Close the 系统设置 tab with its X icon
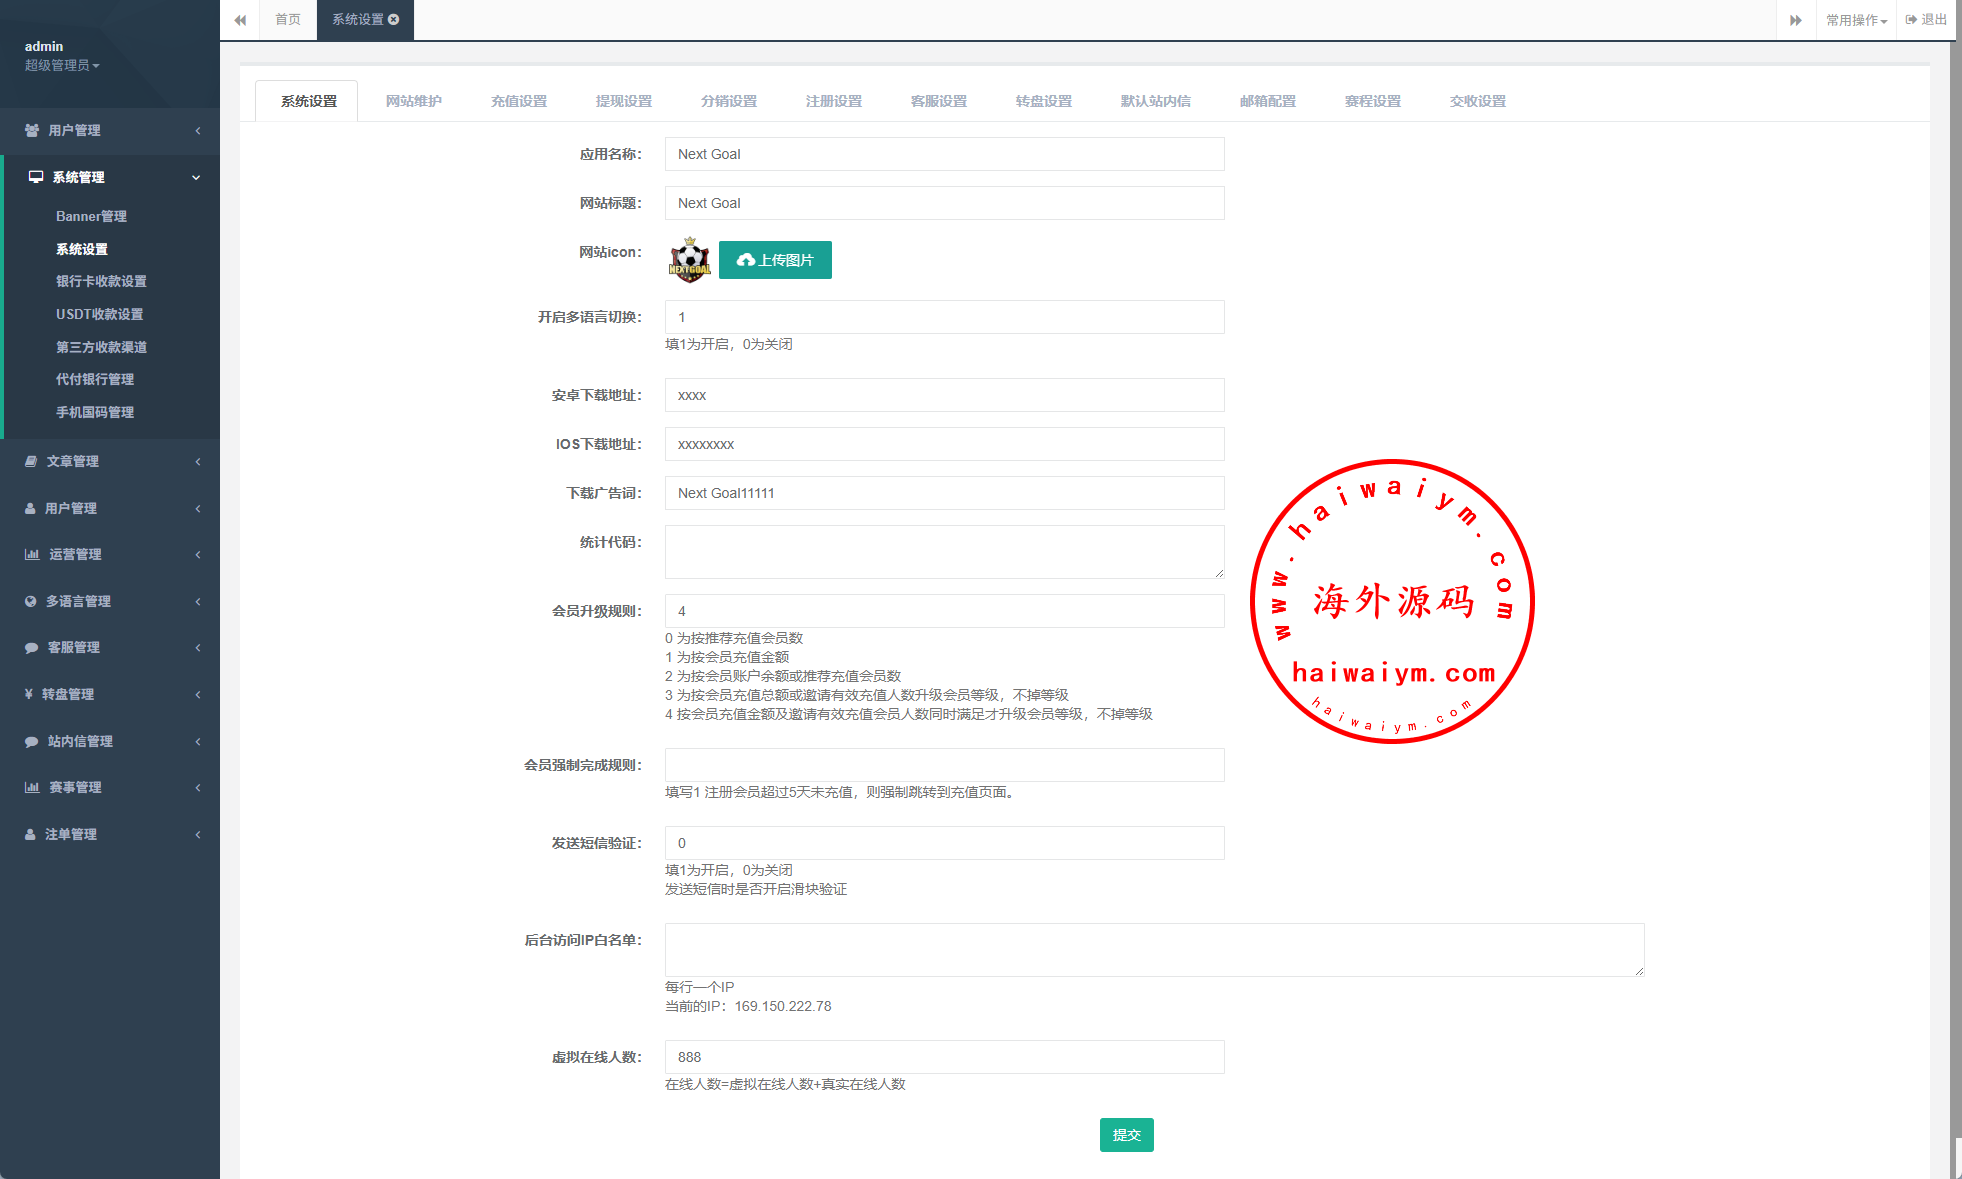Image resolution: width=1962 pixels, height=1179 pixels. (394, 19)
